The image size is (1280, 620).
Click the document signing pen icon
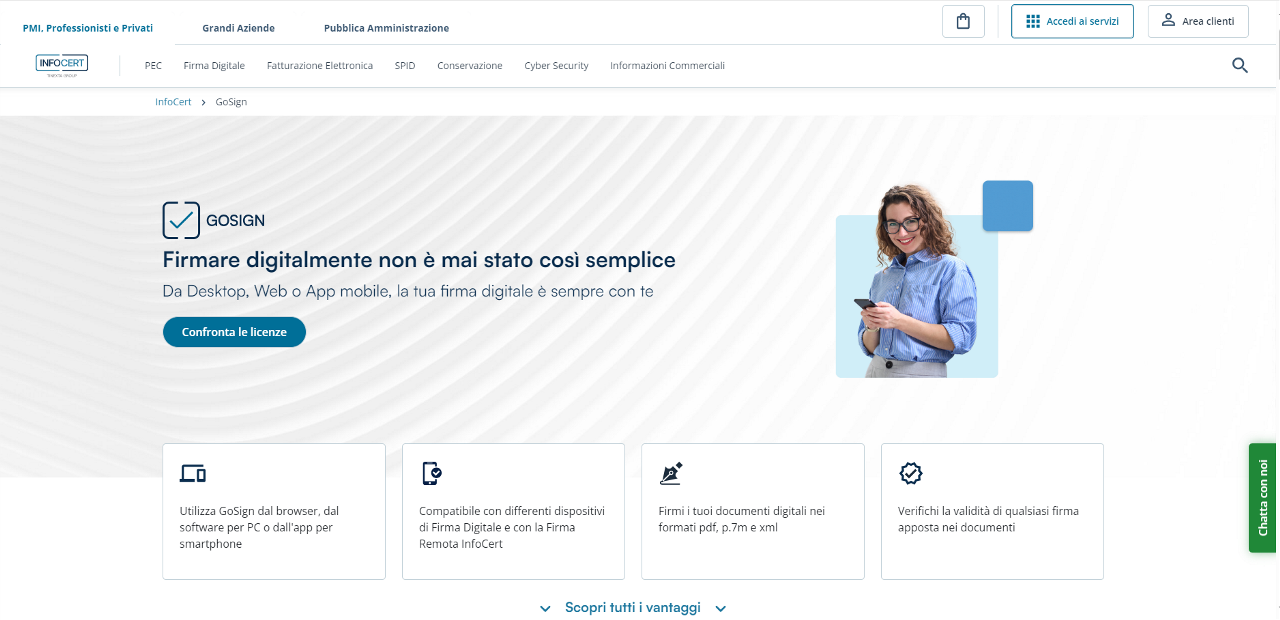(671, 473)
